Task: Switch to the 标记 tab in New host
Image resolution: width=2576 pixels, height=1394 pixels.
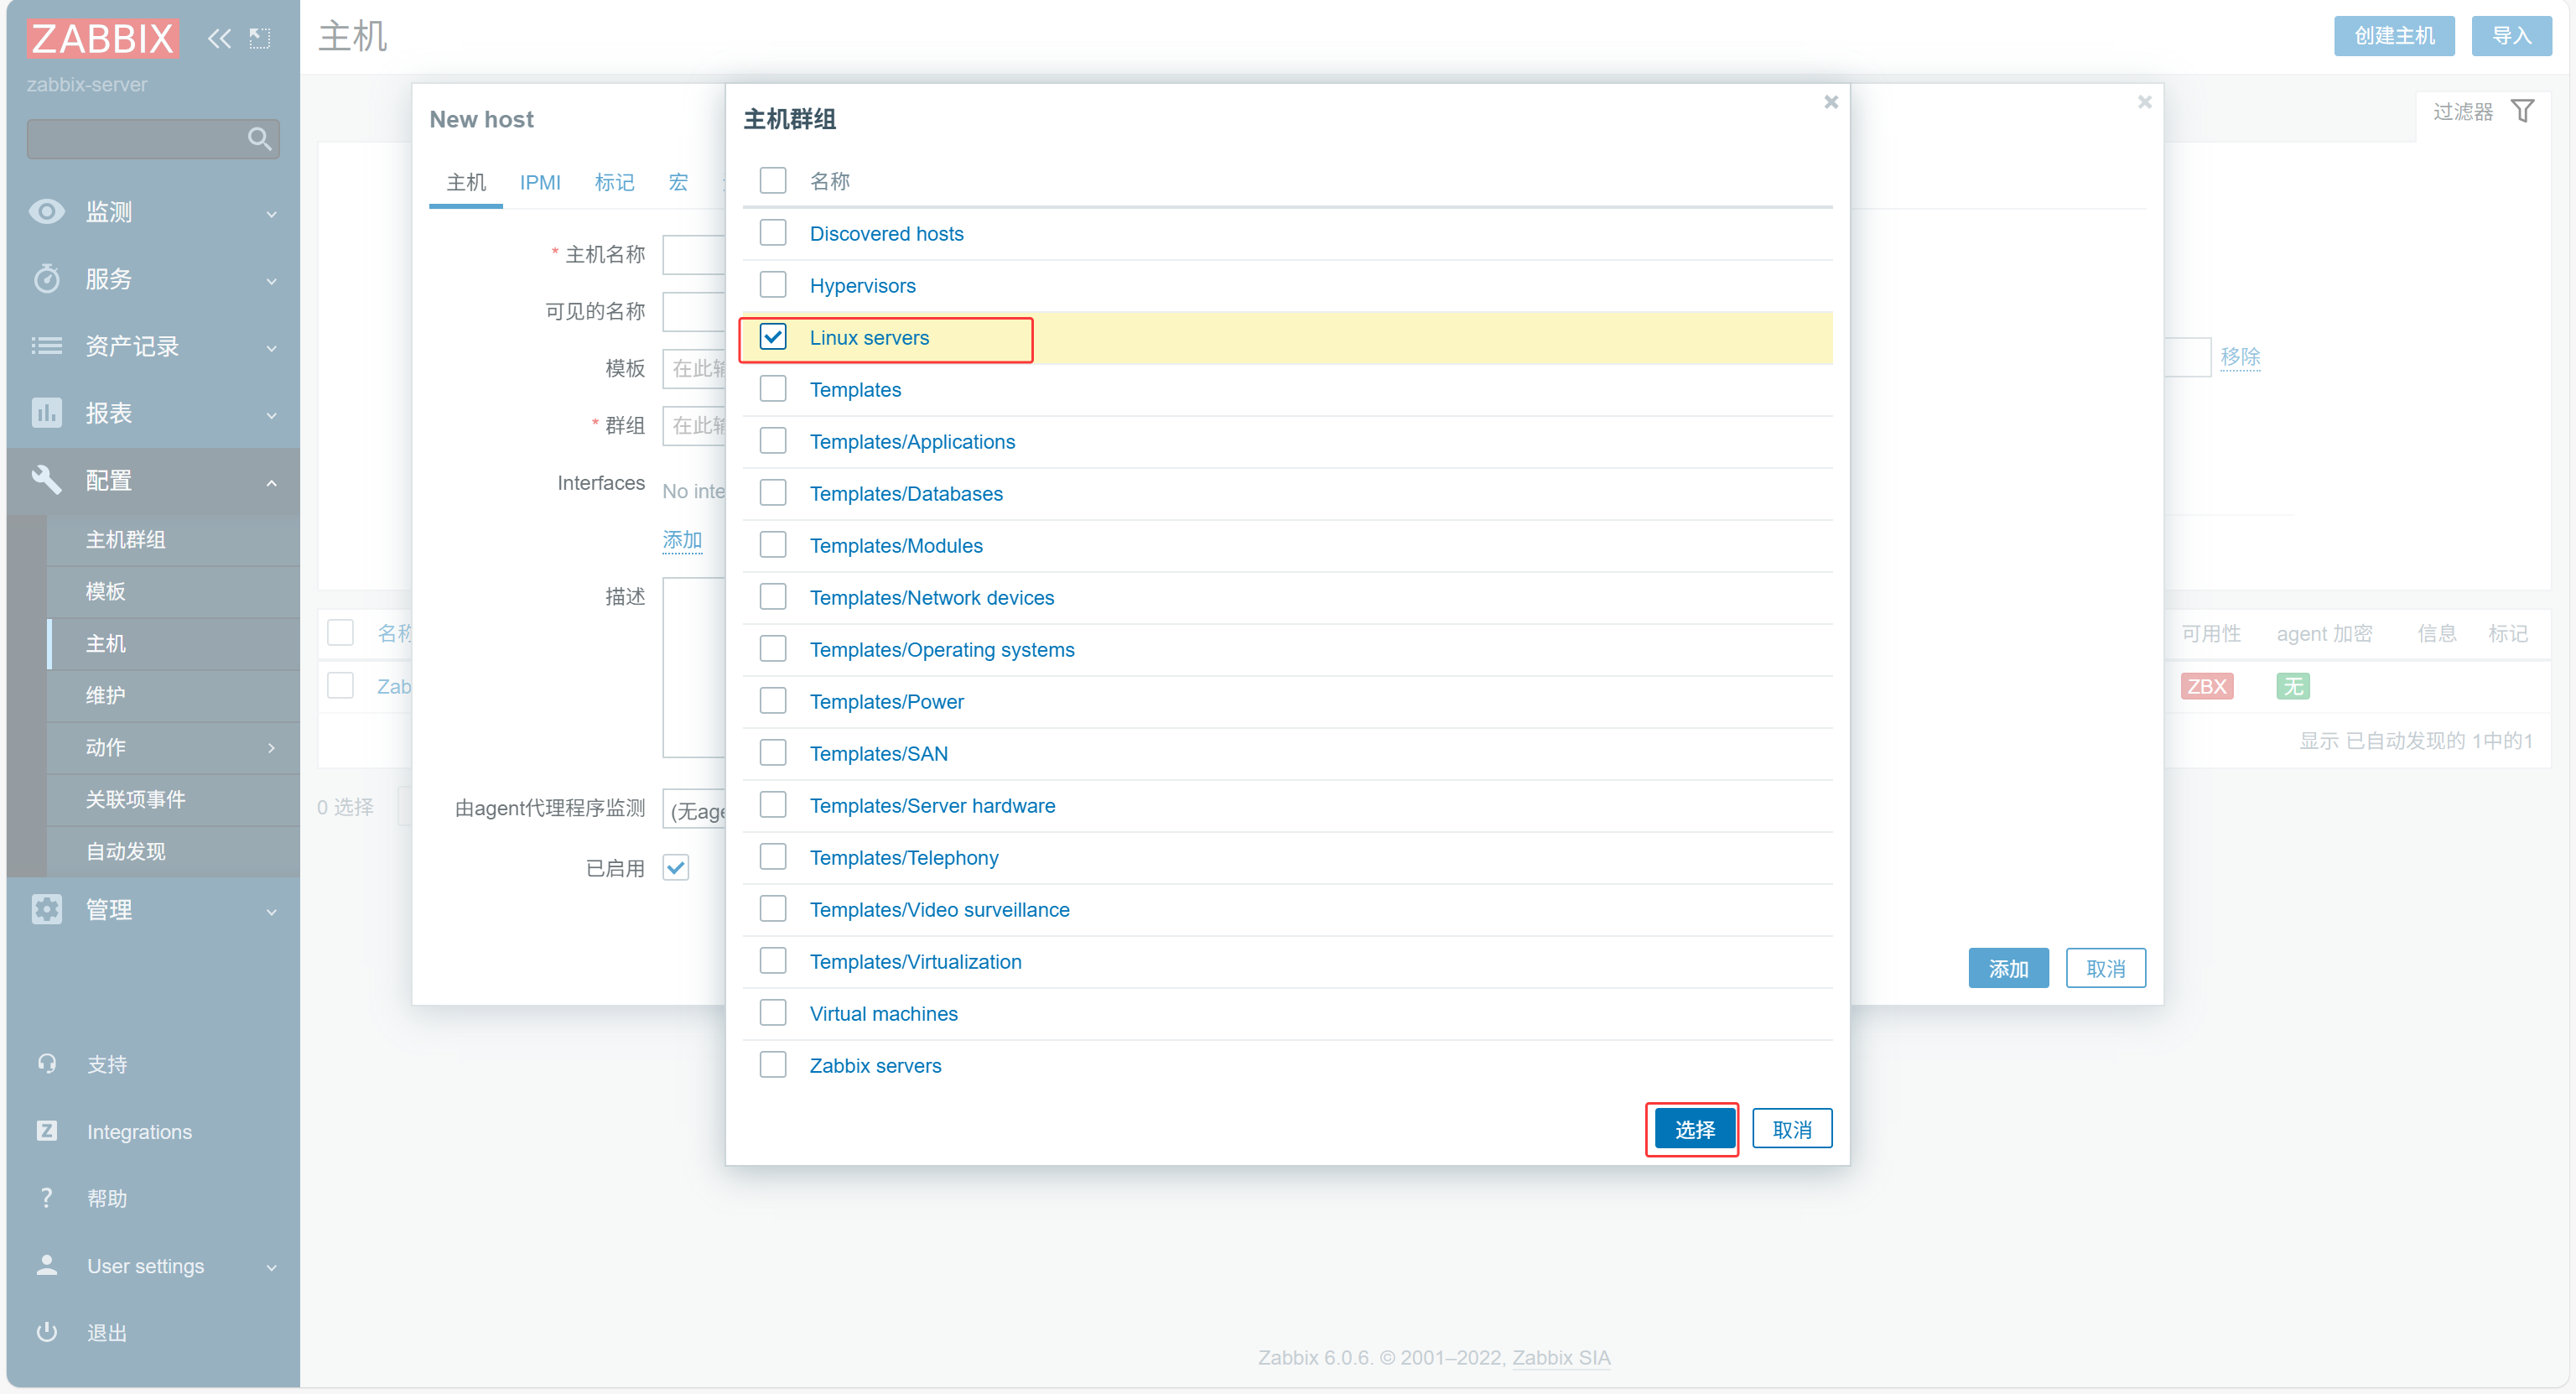Action: click(x=614, y=182)
